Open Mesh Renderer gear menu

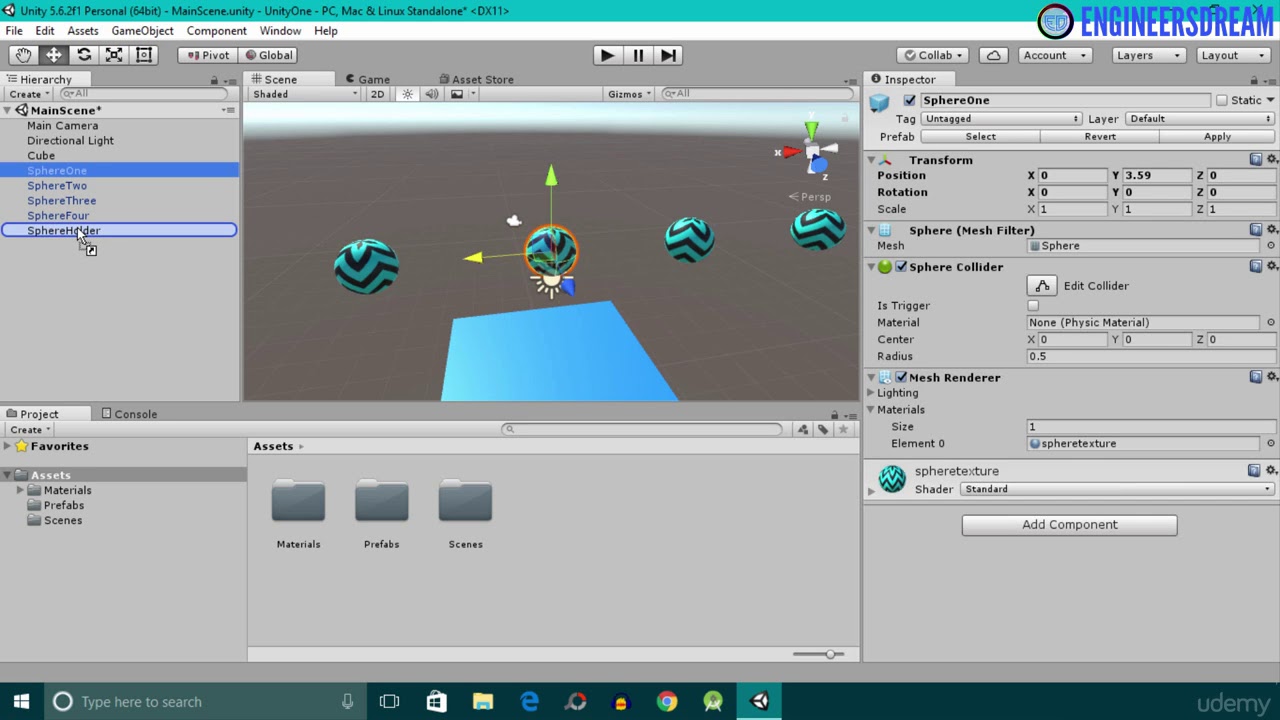1272,377
